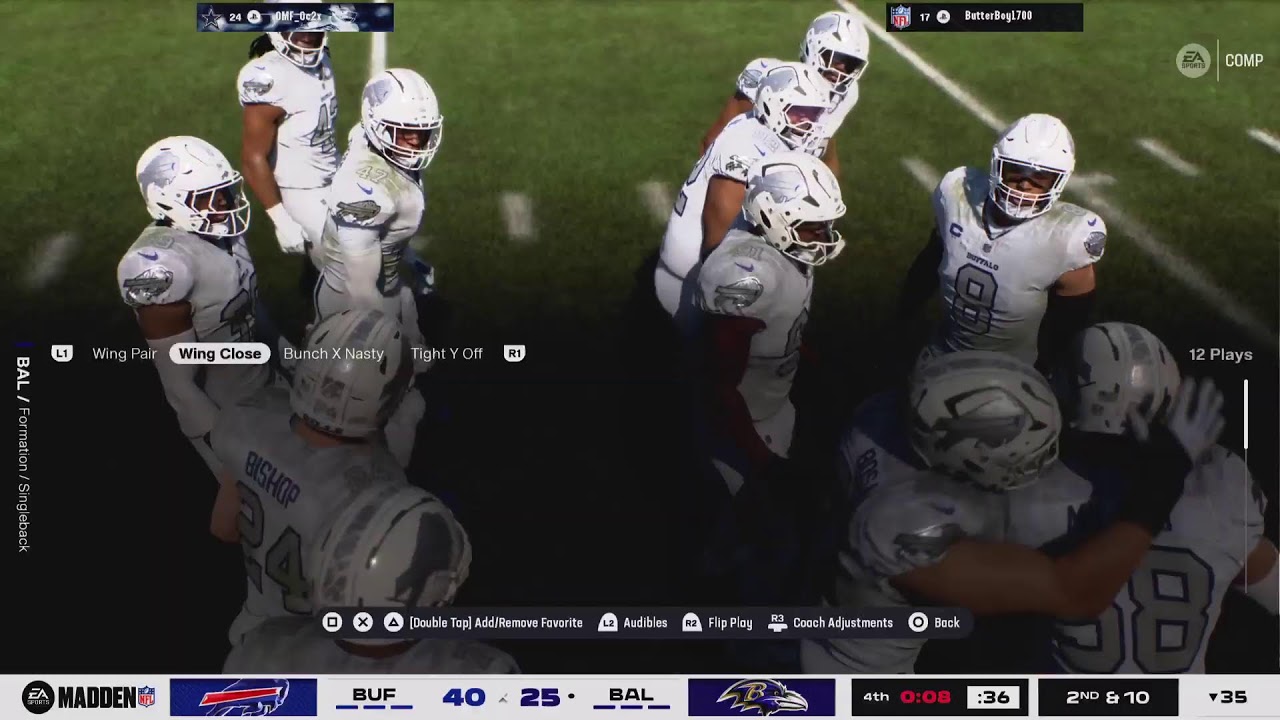Choose the Bunch X Nasty formation
The height and width of the screenshot is (720, 1280).
[333, 353]
